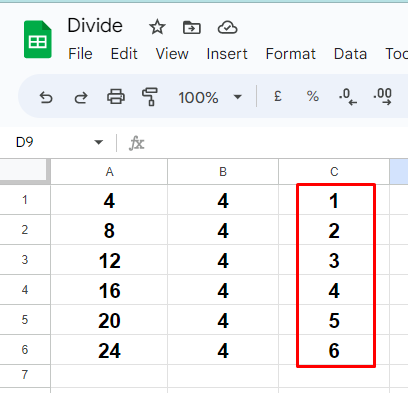Open the Insert menu

point(227,54)
